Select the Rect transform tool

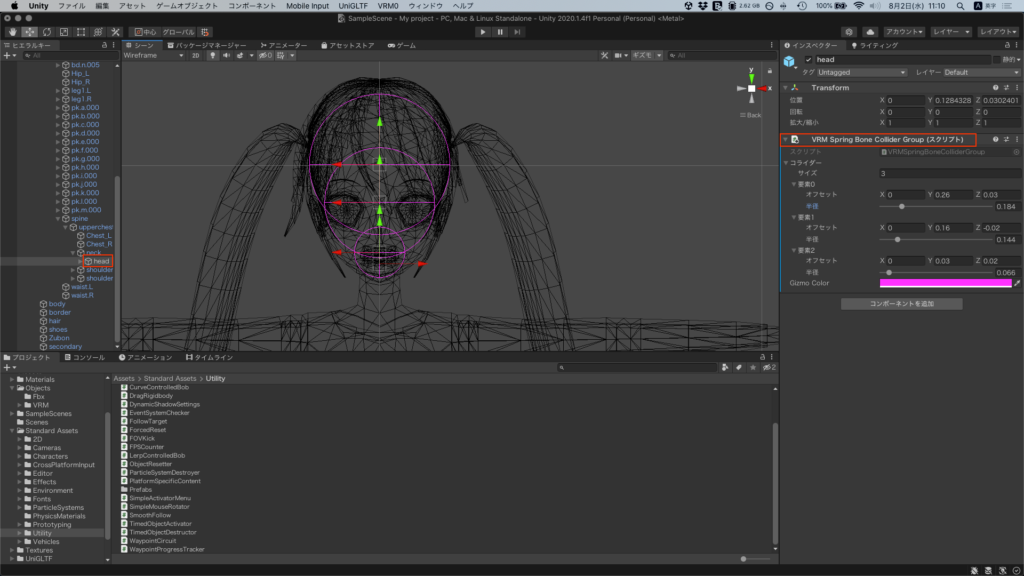tap(81, 32)
